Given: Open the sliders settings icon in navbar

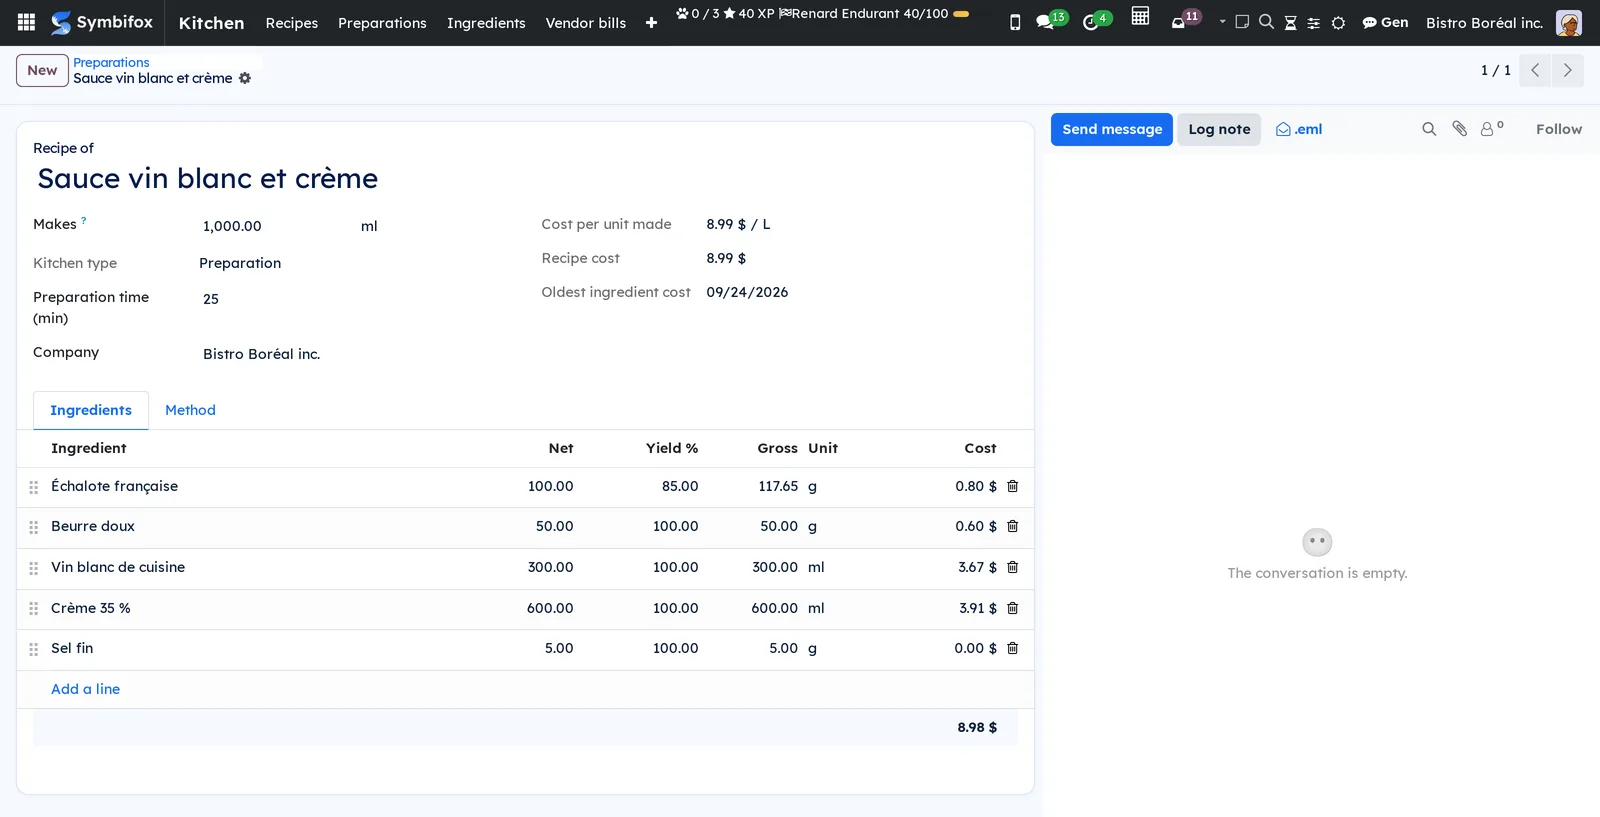Looking at the screenshot, I should point(1314,23).
